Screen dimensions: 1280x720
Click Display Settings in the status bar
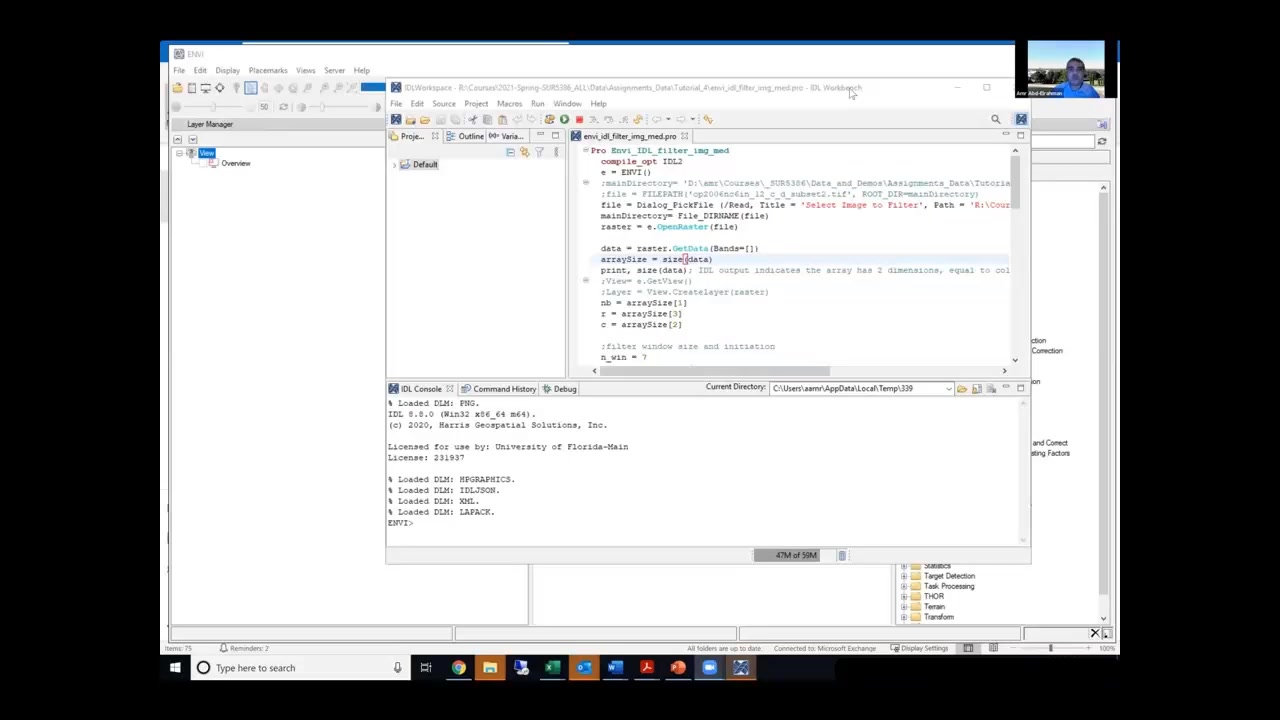click(x=924, y=648)
